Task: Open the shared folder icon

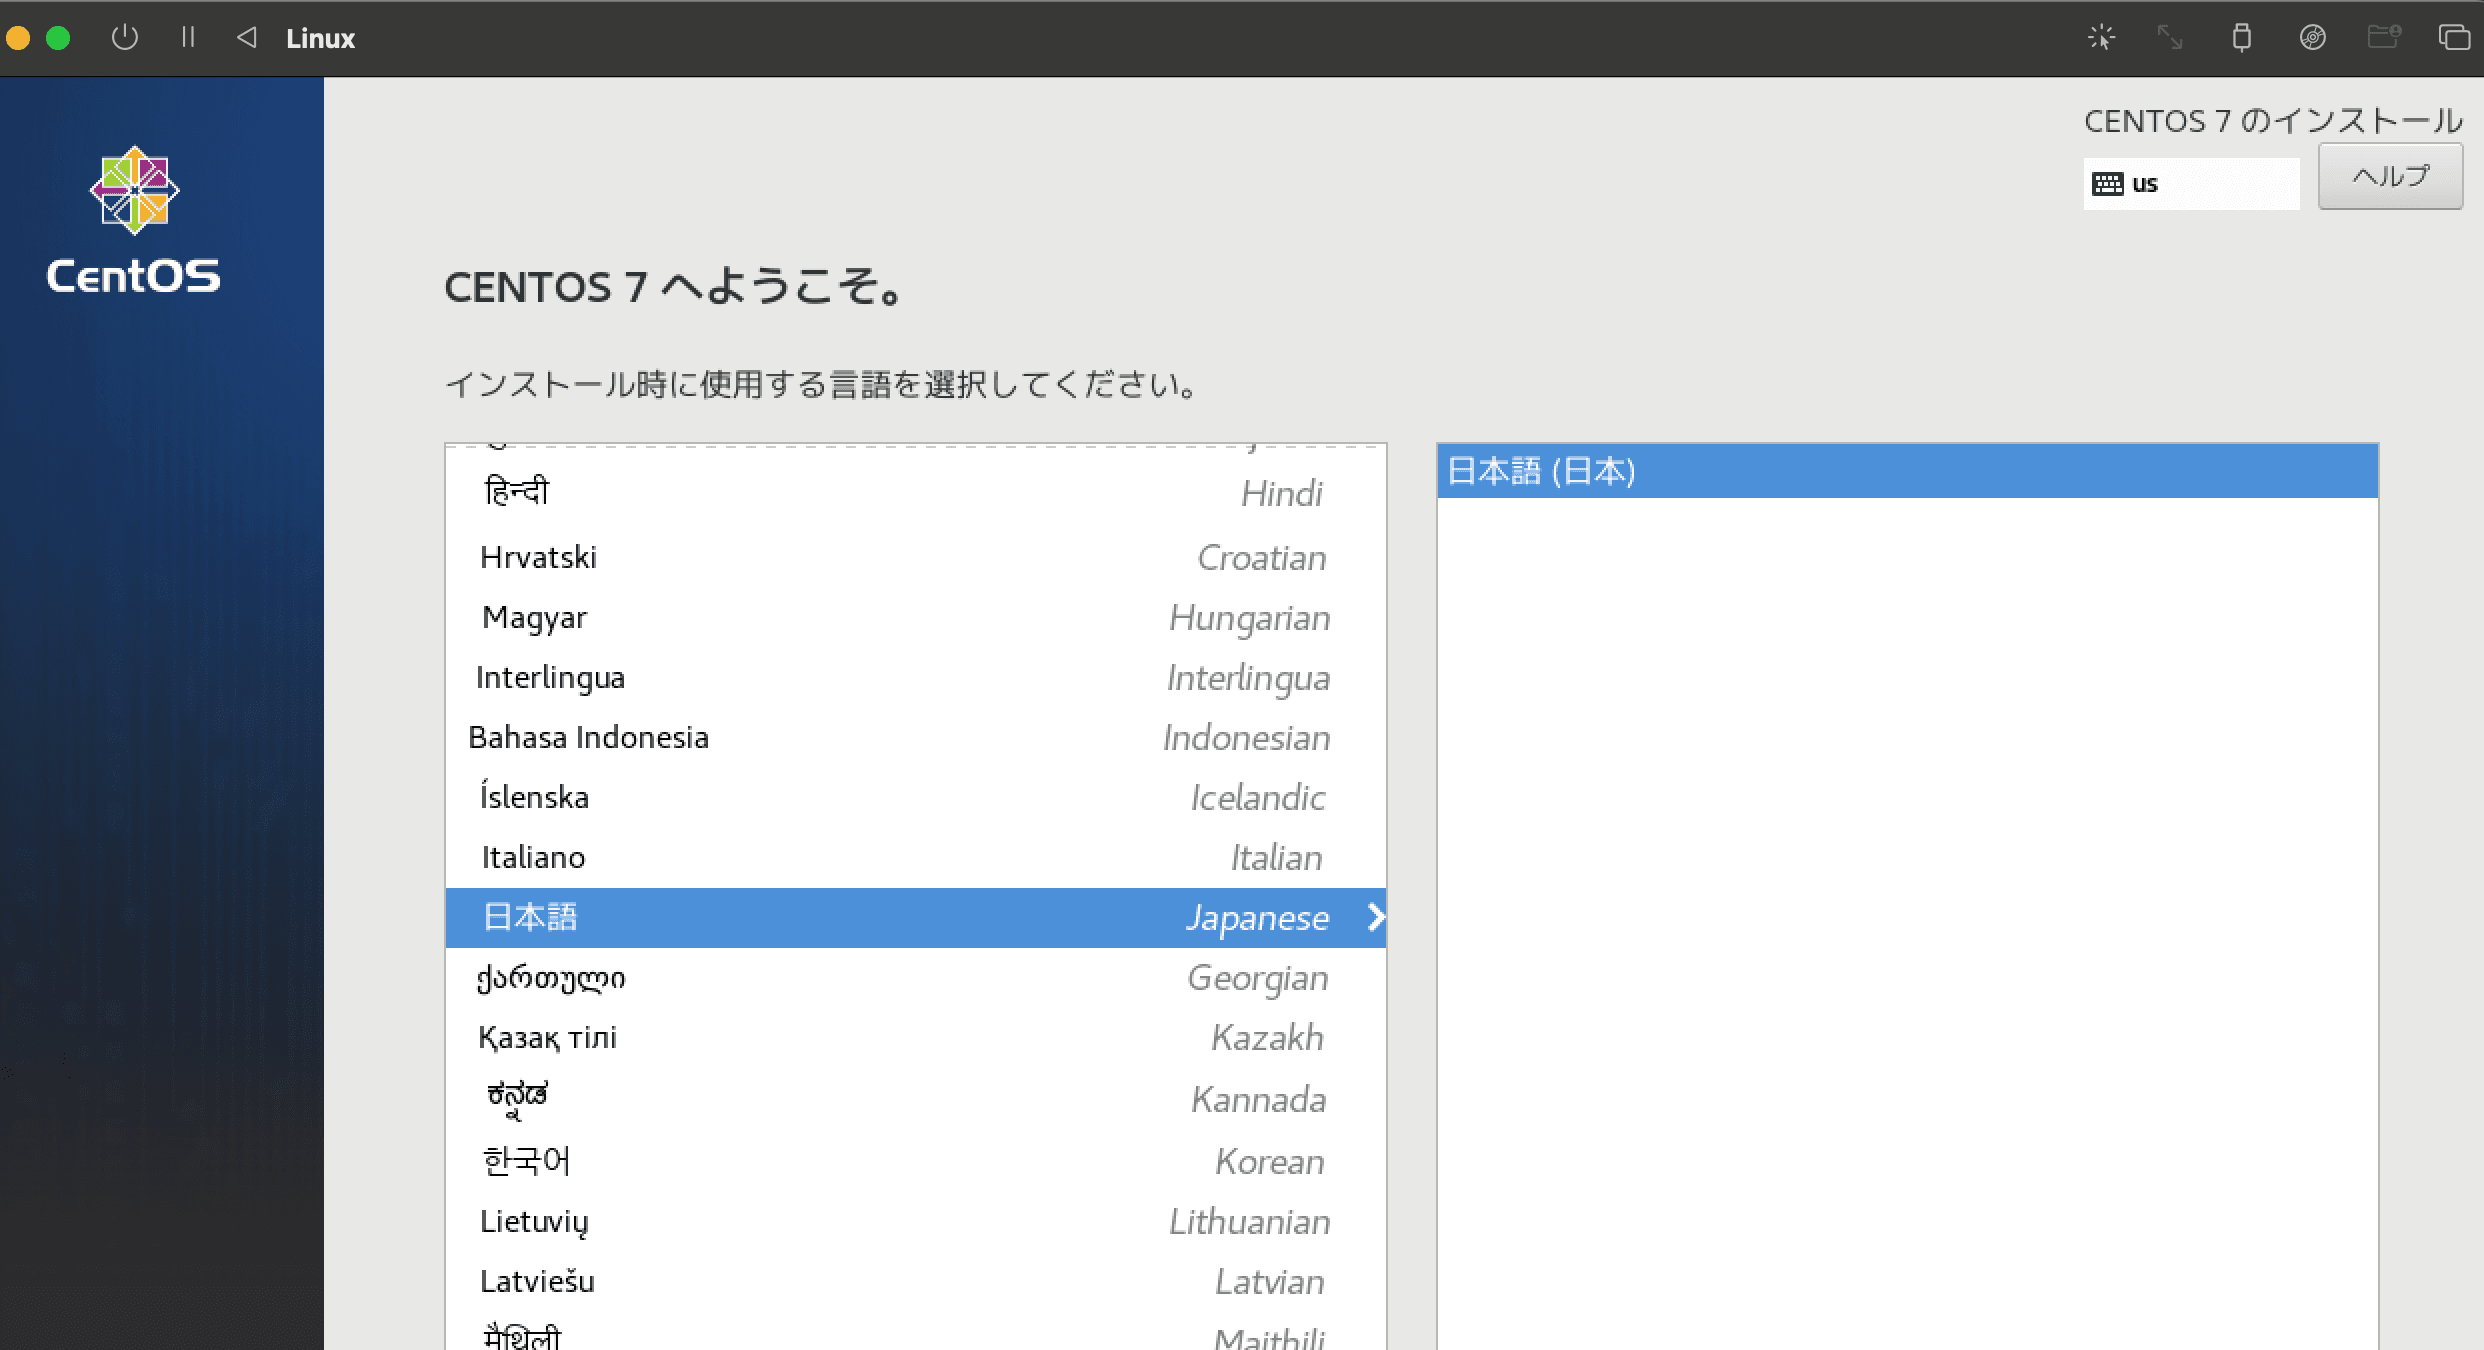Action: coord(2384,38)
